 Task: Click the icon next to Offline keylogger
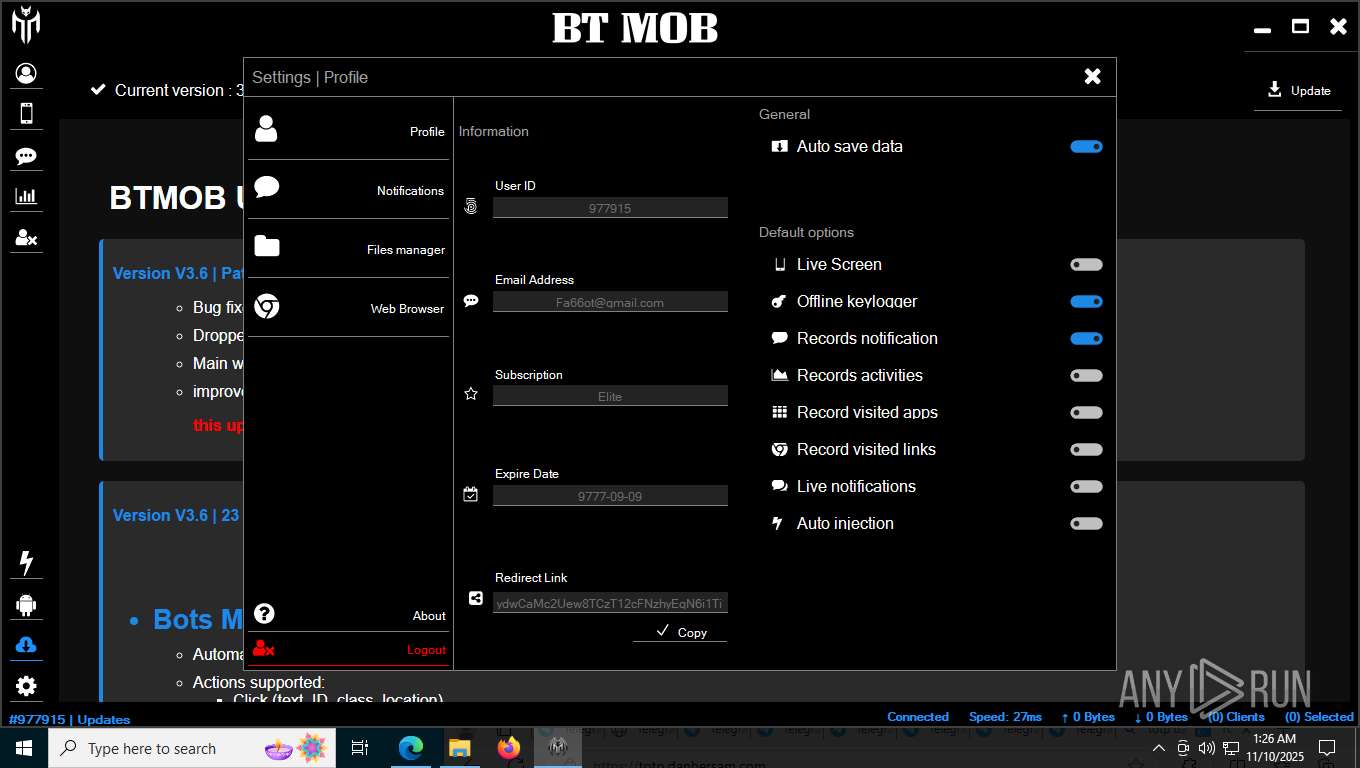coord(780,301)
